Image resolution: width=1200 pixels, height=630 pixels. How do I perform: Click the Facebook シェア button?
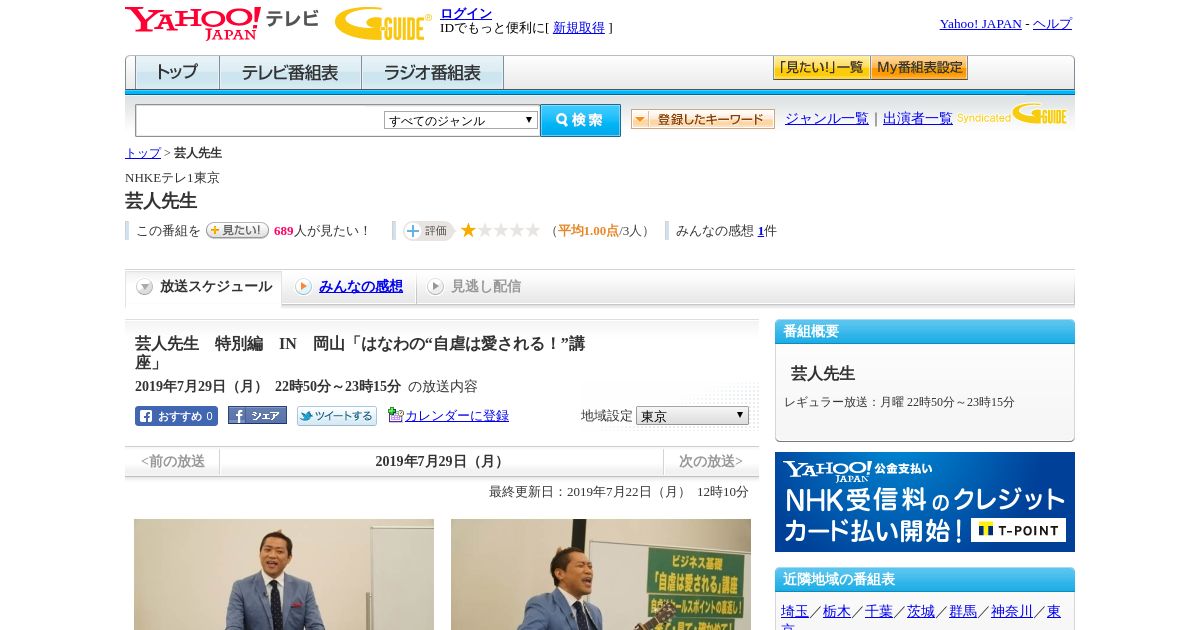257,415
